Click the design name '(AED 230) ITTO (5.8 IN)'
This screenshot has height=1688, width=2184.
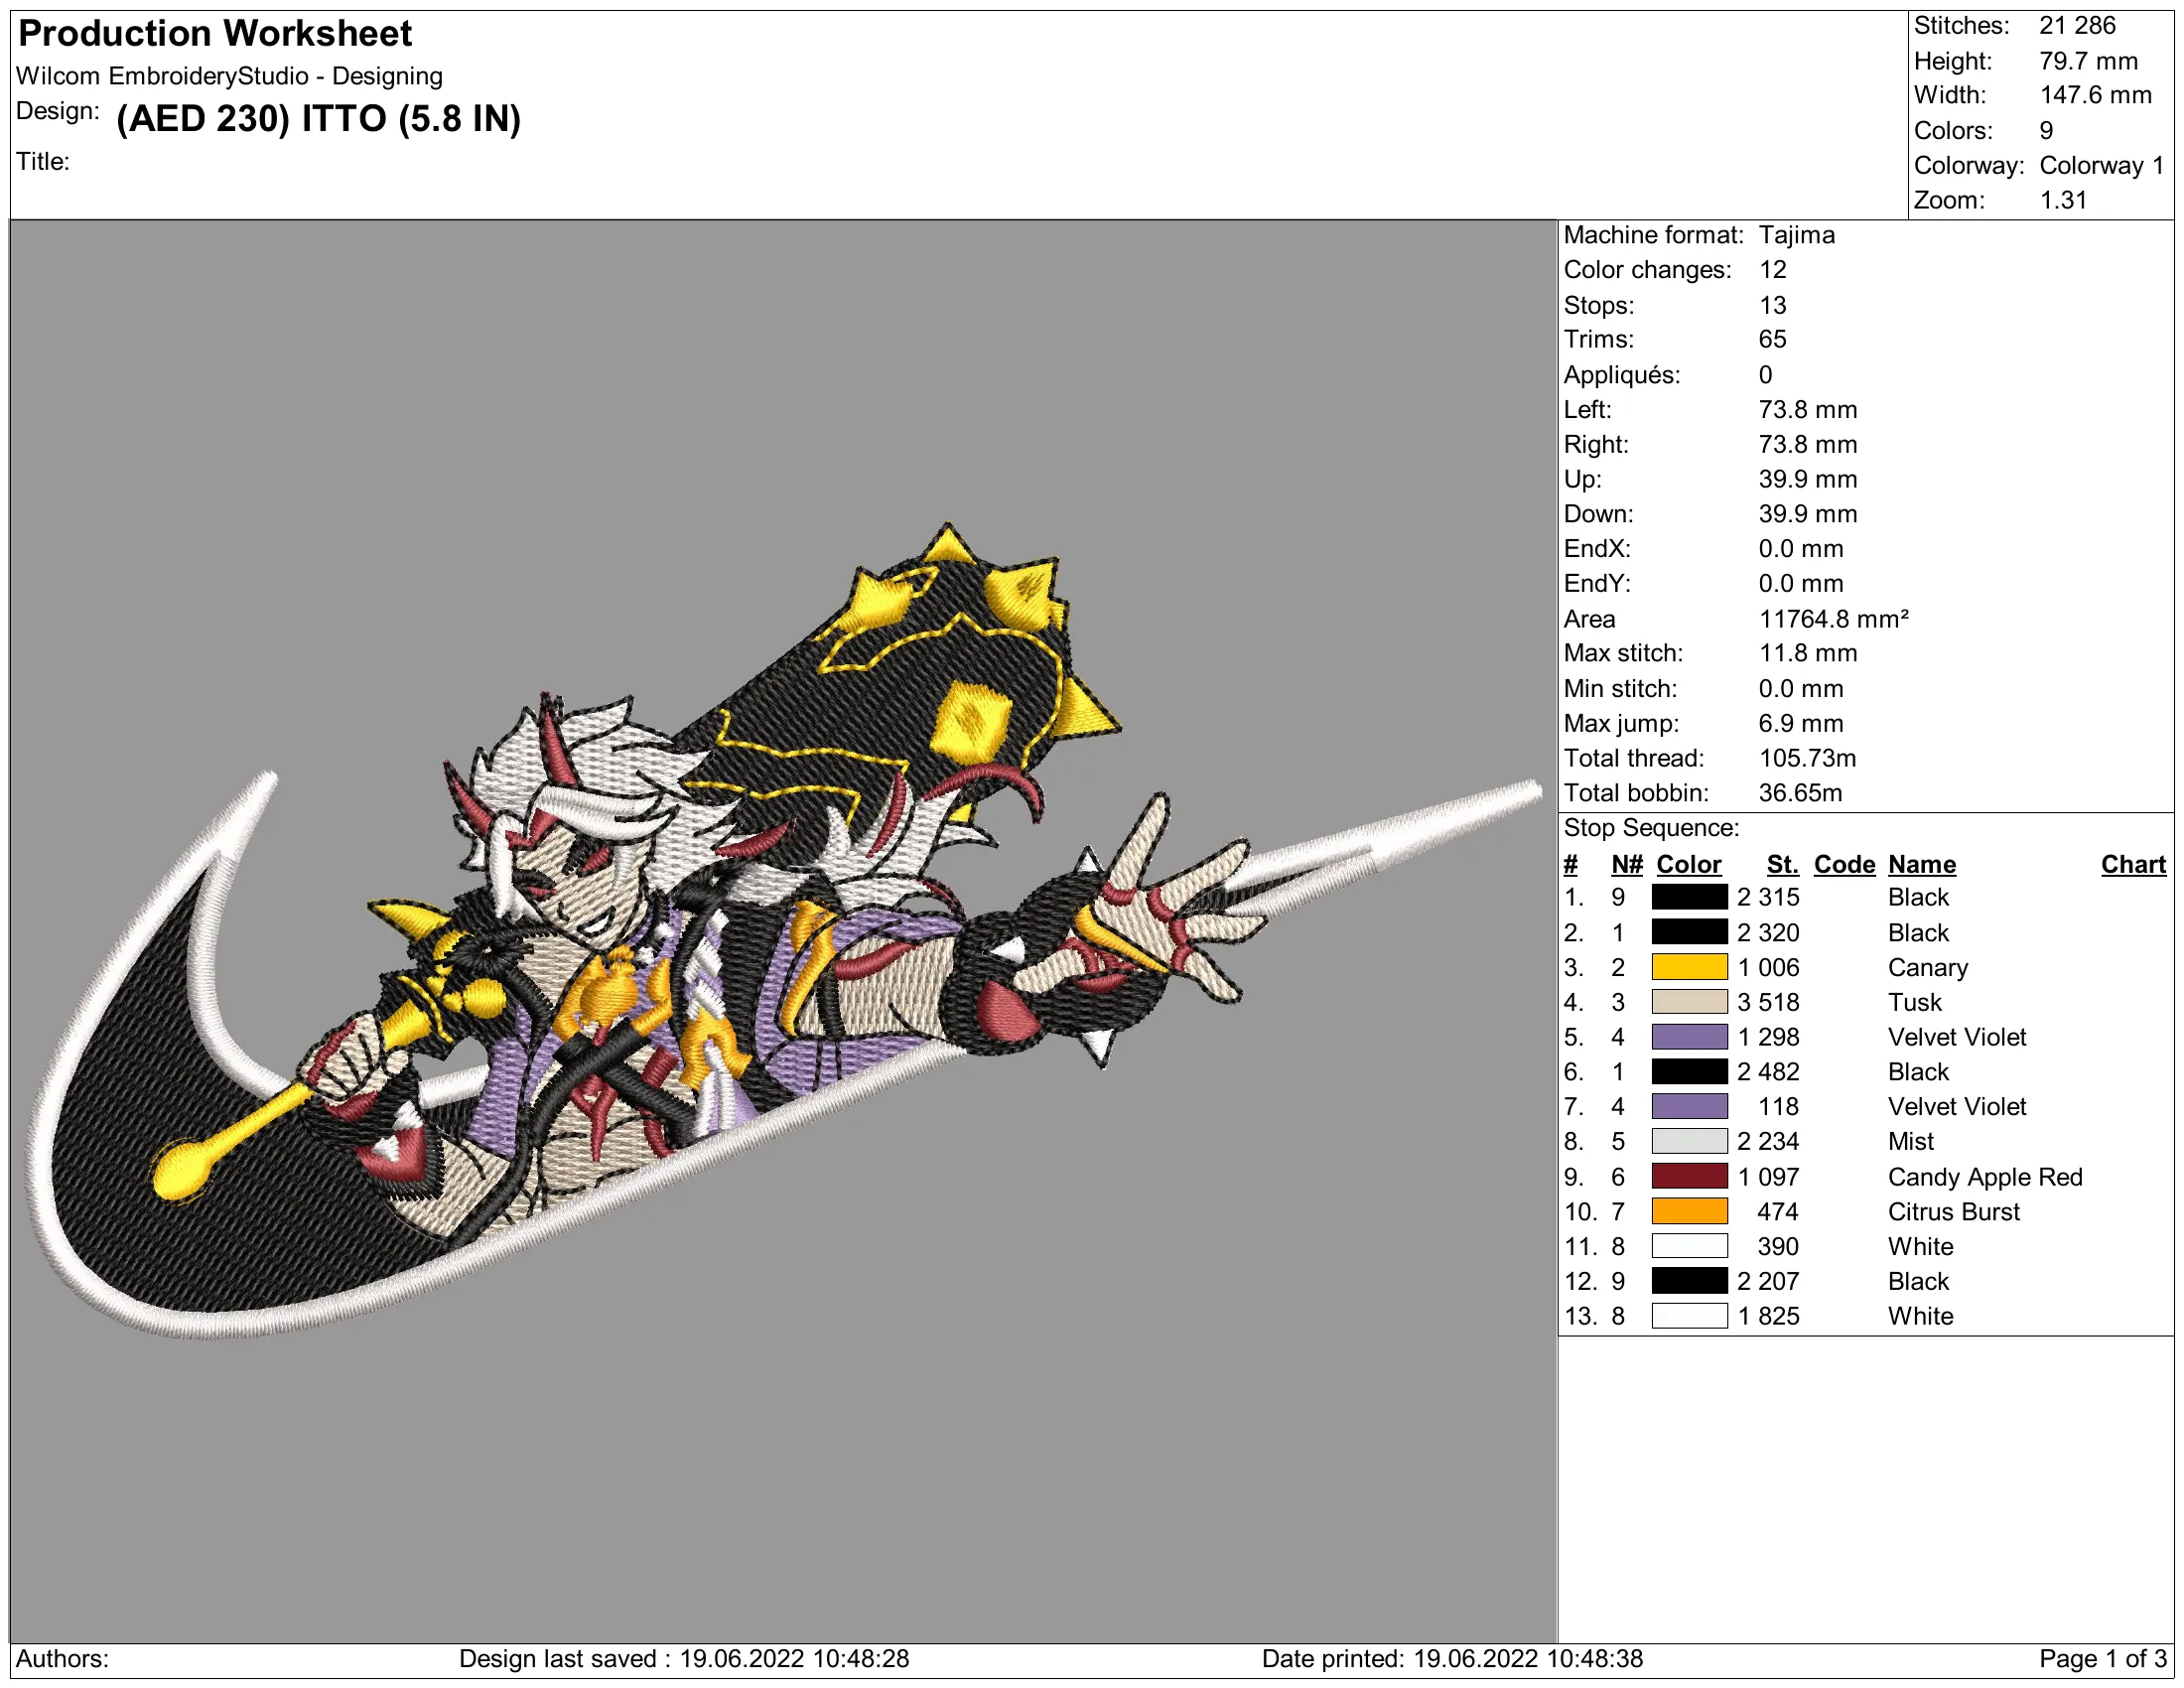coord(319,119)
